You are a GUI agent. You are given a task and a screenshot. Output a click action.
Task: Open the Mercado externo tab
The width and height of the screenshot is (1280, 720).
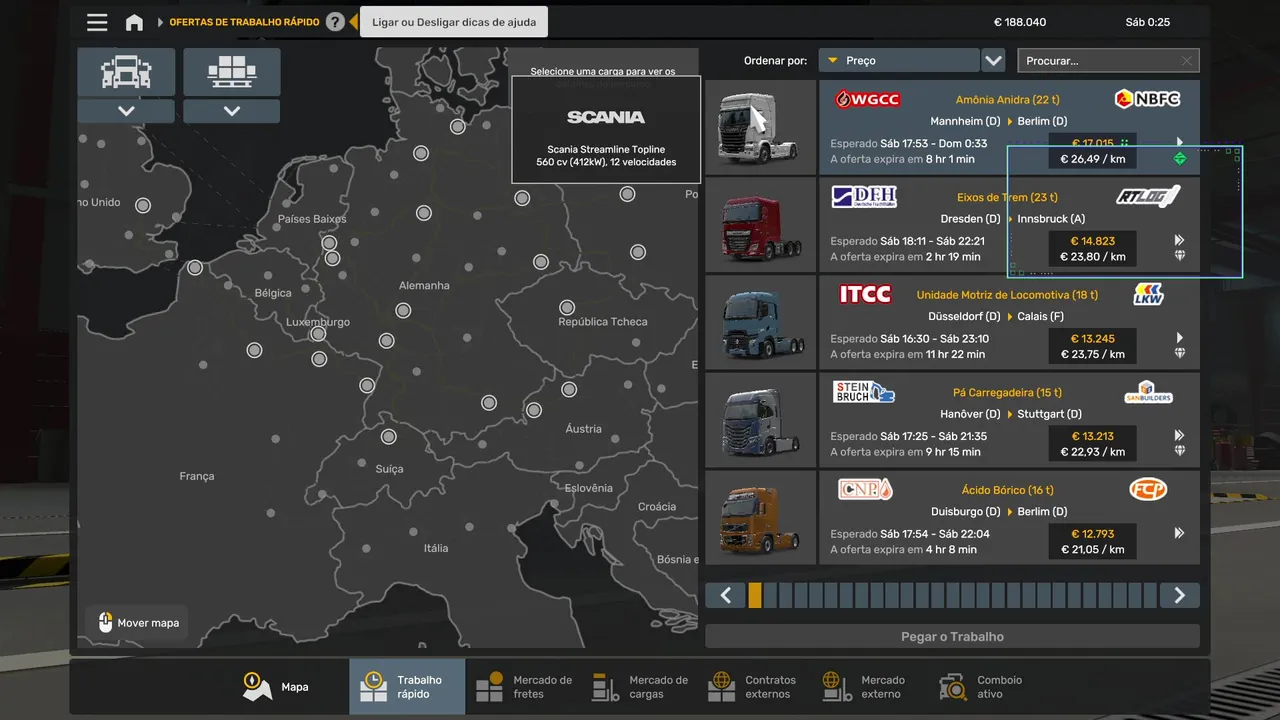pos(872,687)
